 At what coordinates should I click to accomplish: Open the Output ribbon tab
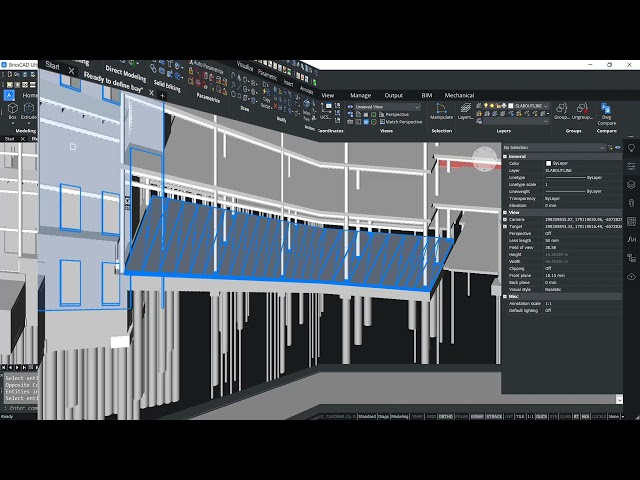click(393, 95)
